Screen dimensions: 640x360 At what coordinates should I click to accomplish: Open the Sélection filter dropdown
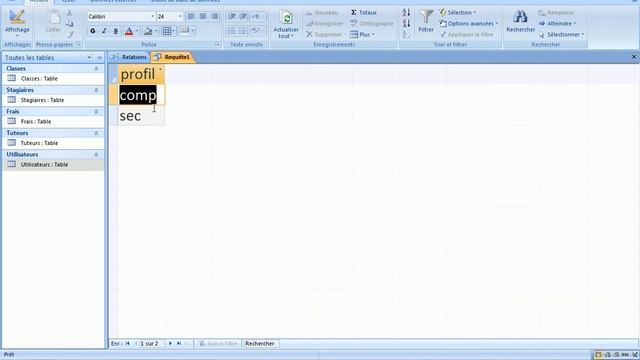458,13
